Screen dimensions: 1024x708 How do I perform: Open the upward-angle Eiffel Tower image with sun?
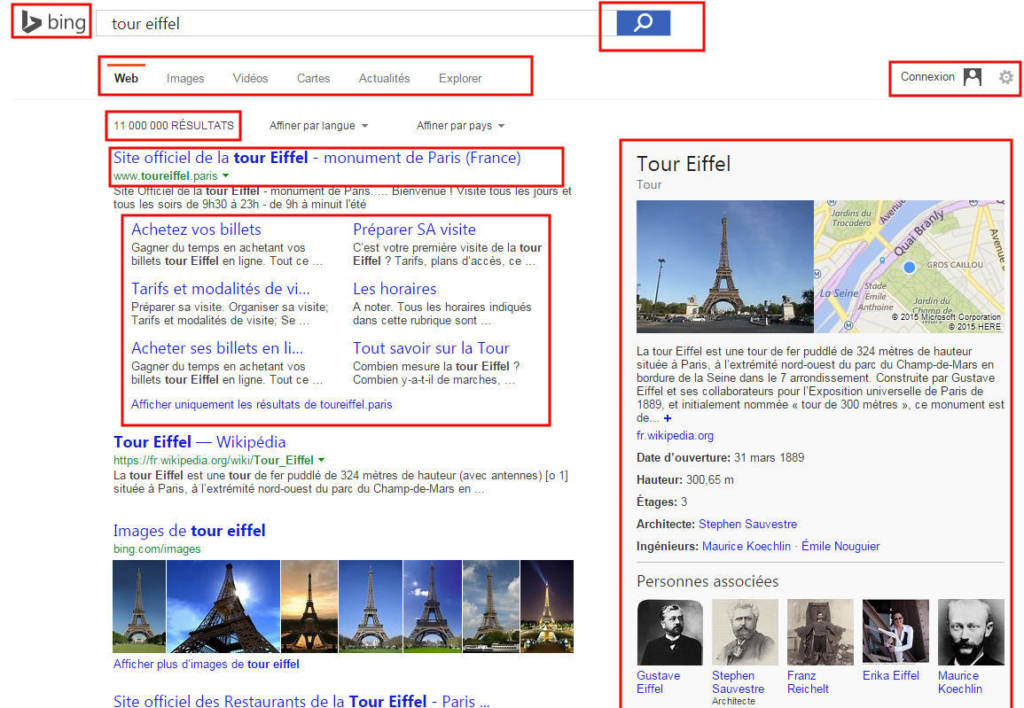click(x=223, y=606)
